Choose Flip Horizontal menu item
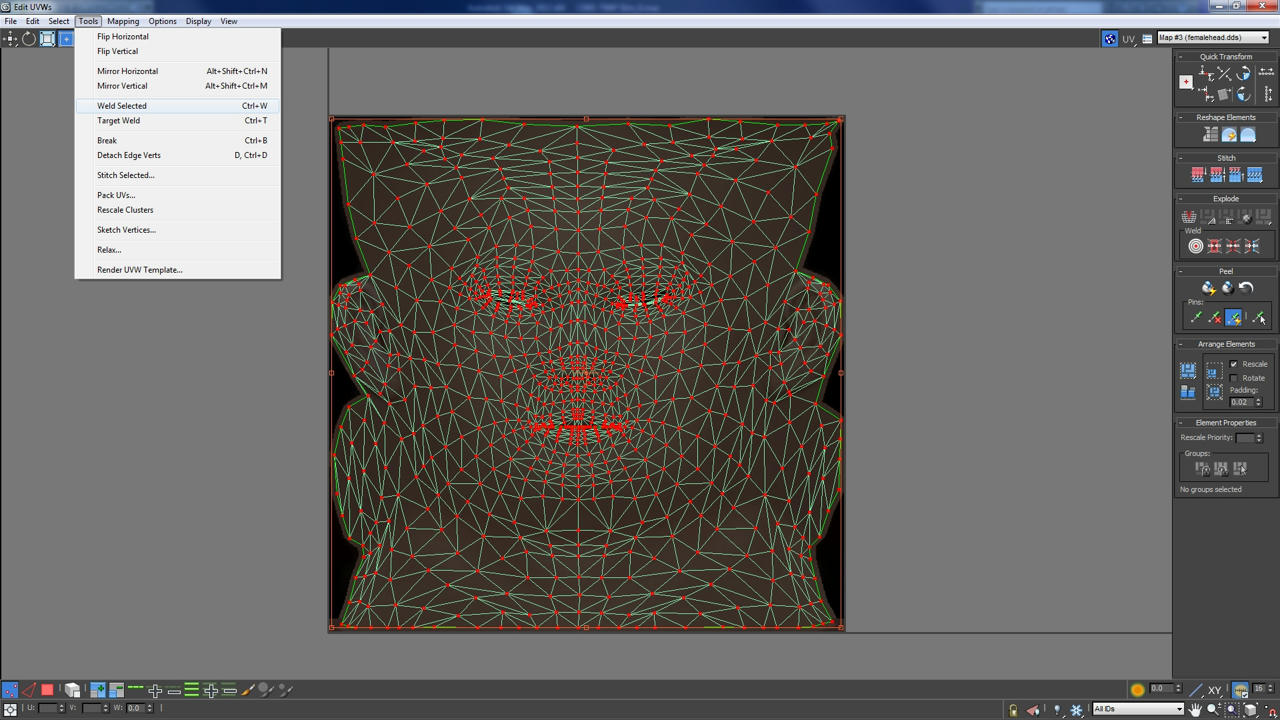 click(178, 37)
